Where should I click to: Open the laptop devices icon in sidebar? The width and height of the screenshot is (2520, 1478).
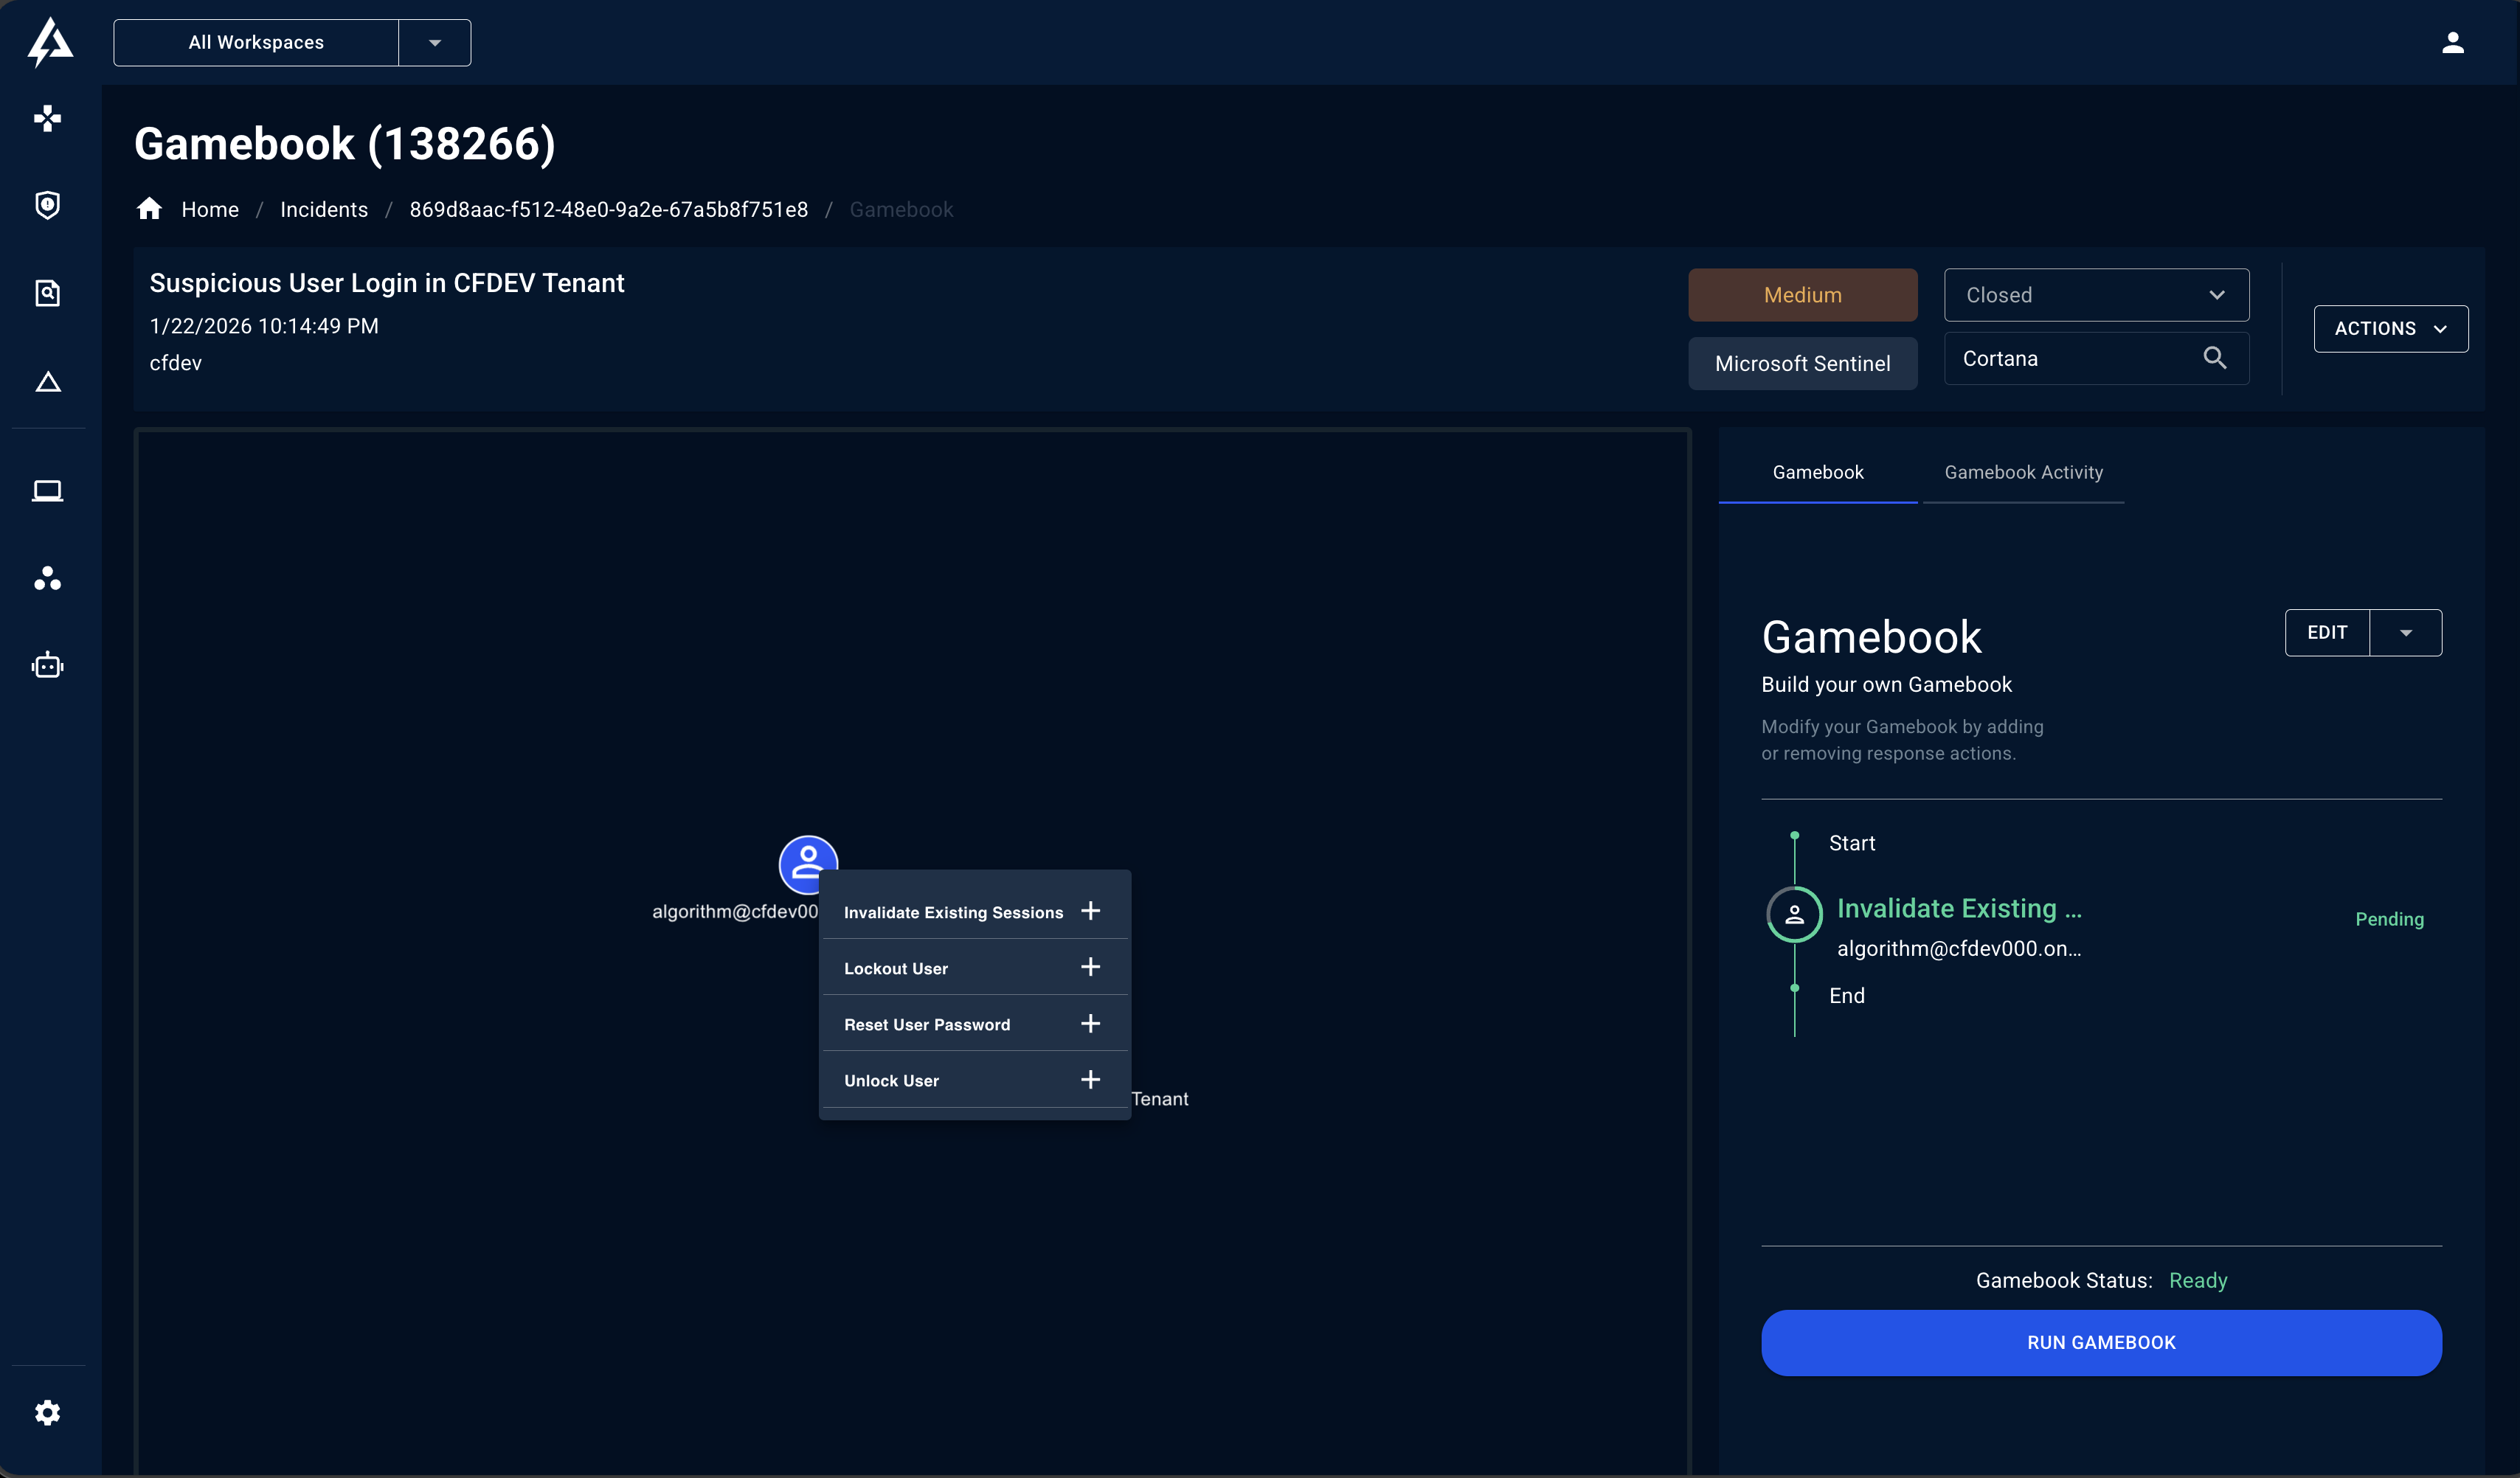click(x=47, y=490)
